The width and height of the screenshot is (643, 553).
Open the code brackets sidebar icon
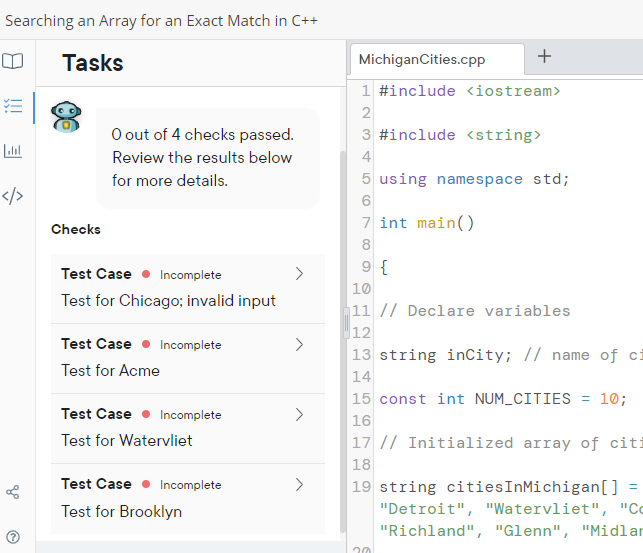[x=13, y=196]
